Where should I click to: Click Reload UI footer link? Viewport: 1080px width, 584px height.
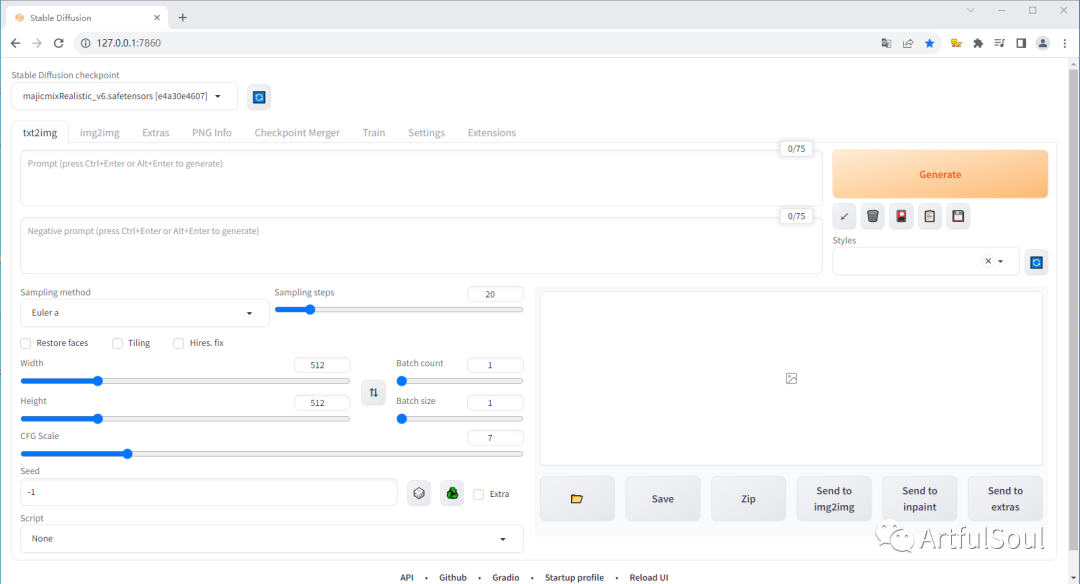[x=649, y=577]
